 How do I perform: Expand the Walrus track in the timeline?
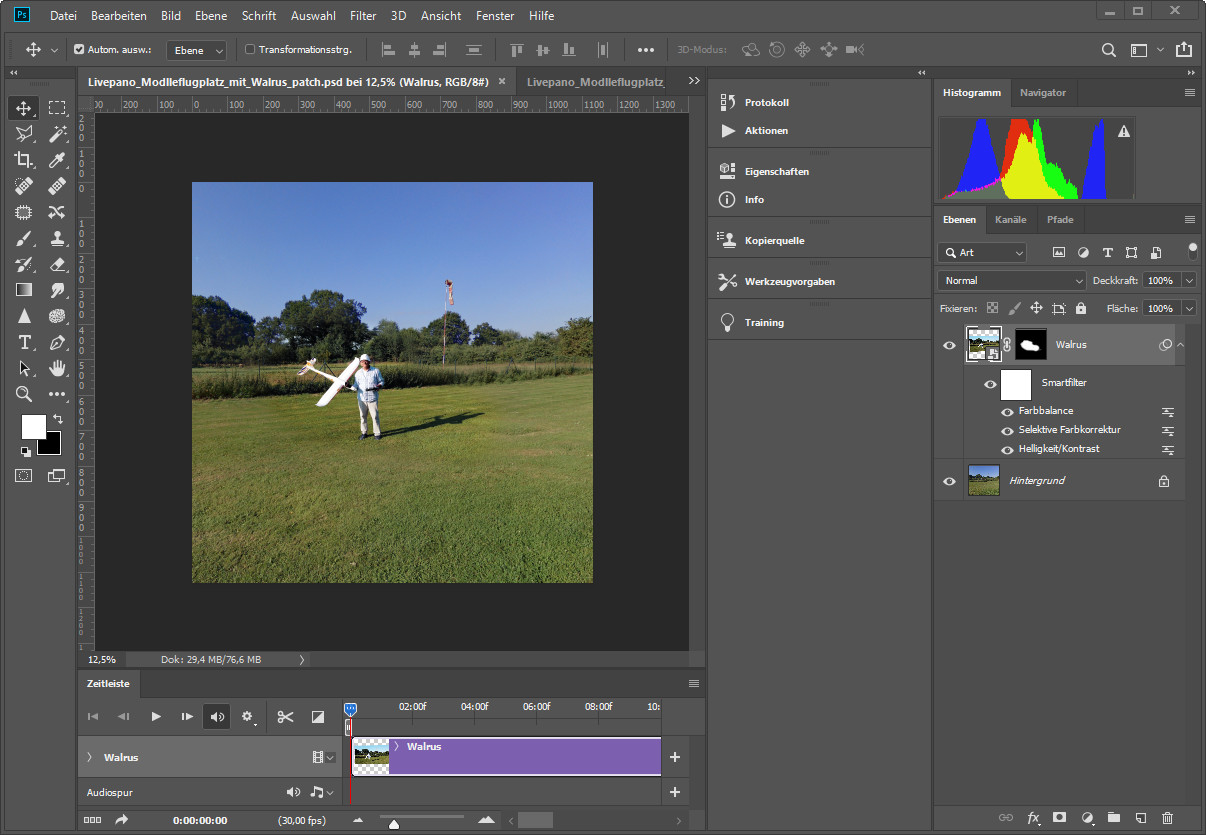(x=89, y=758)
